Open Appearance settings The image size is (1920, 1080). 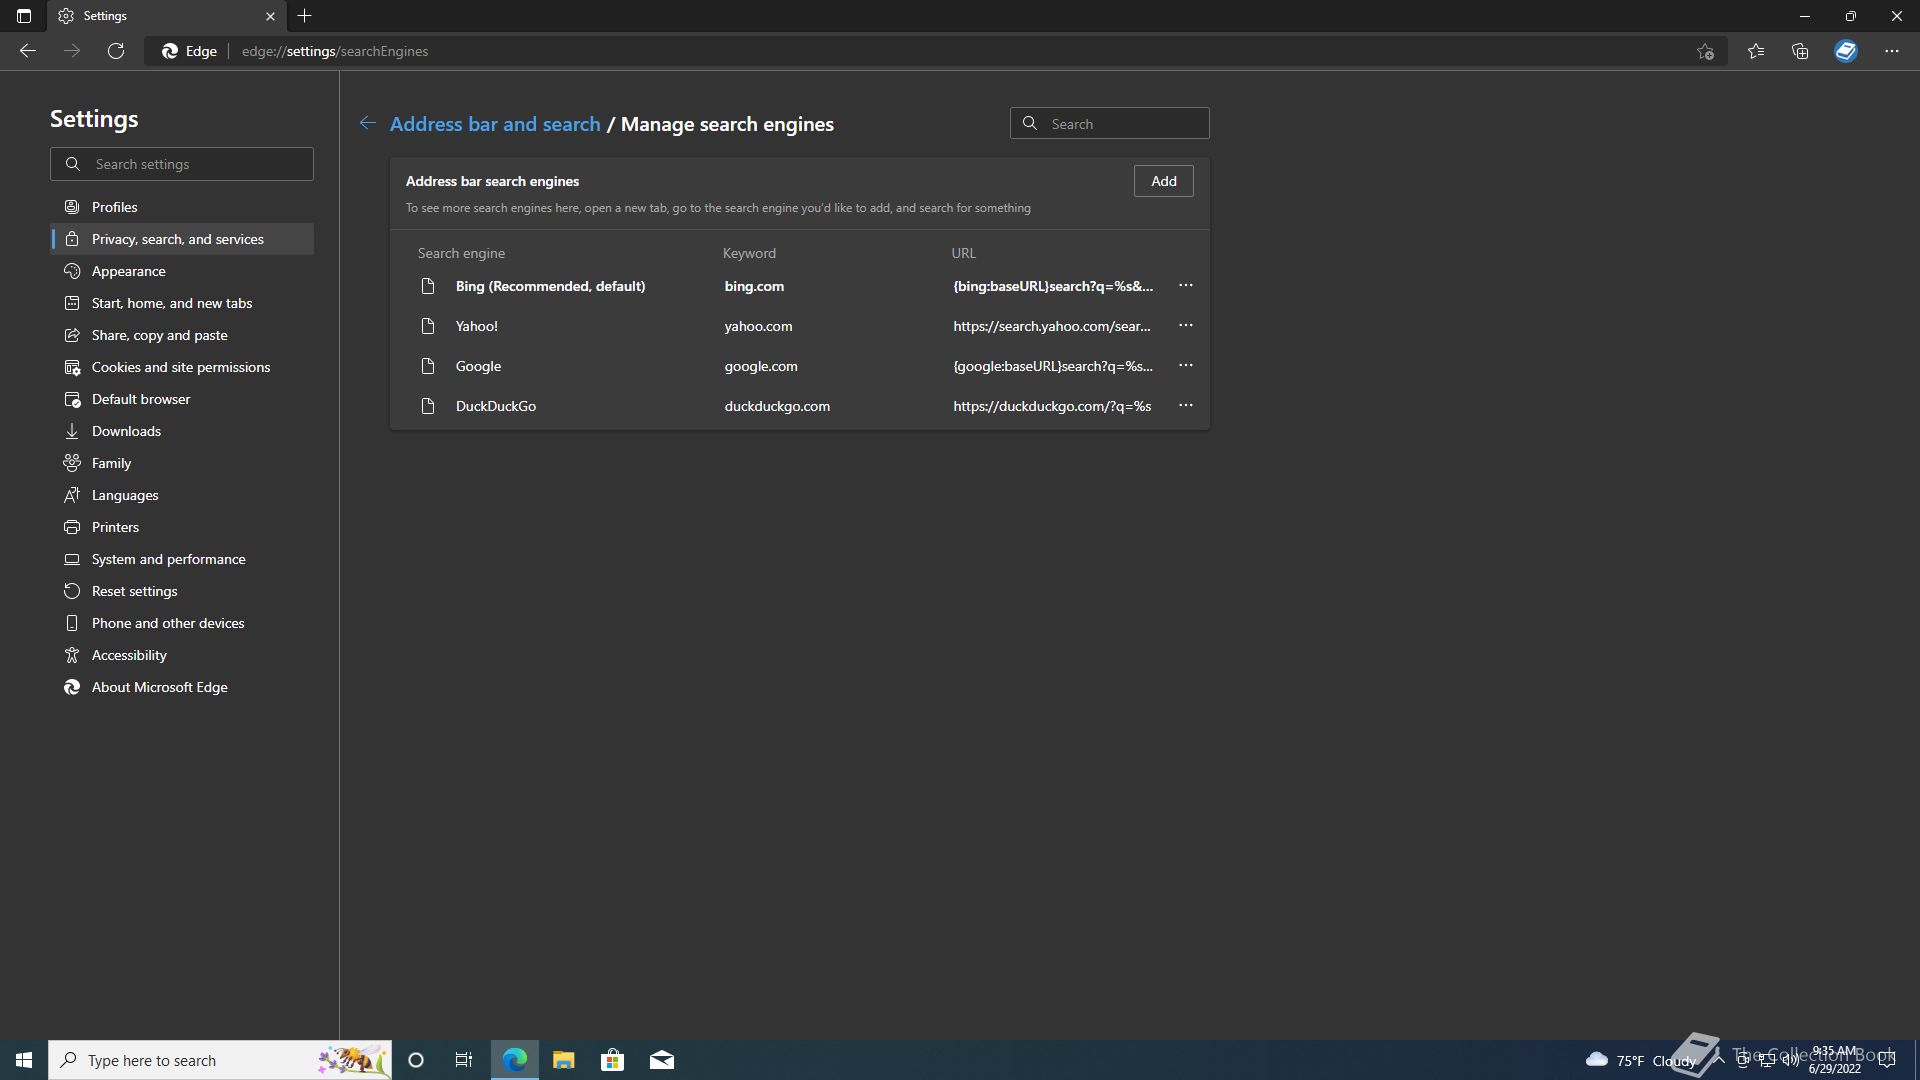tap(182, 271)
